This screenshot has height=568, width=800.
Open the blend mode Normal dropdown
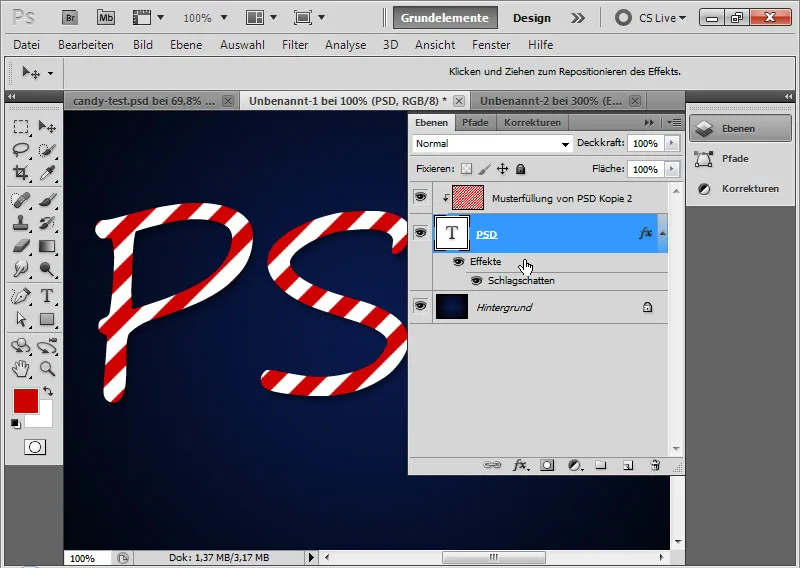coord(492,144)
